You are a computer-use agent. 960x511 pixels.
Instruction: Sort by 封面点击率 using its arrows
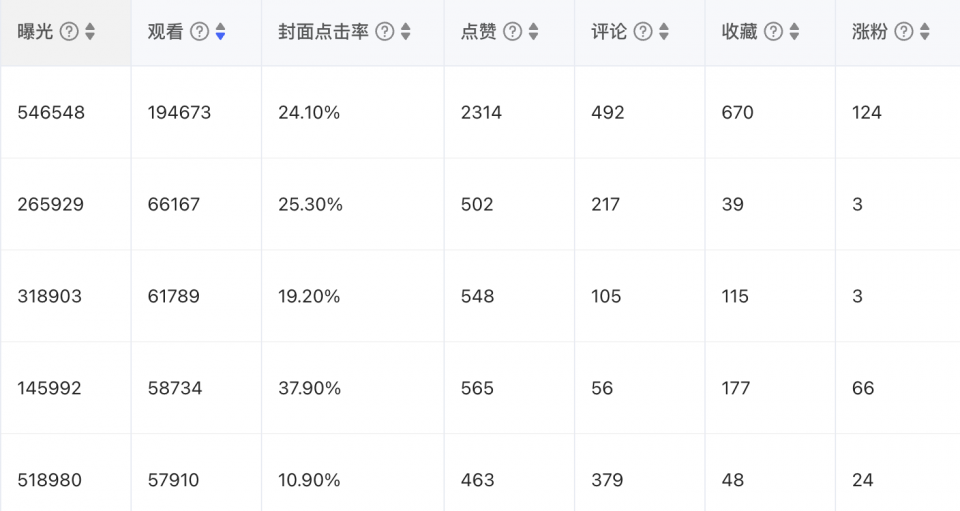pyautogui.click(x=406, y=32)
